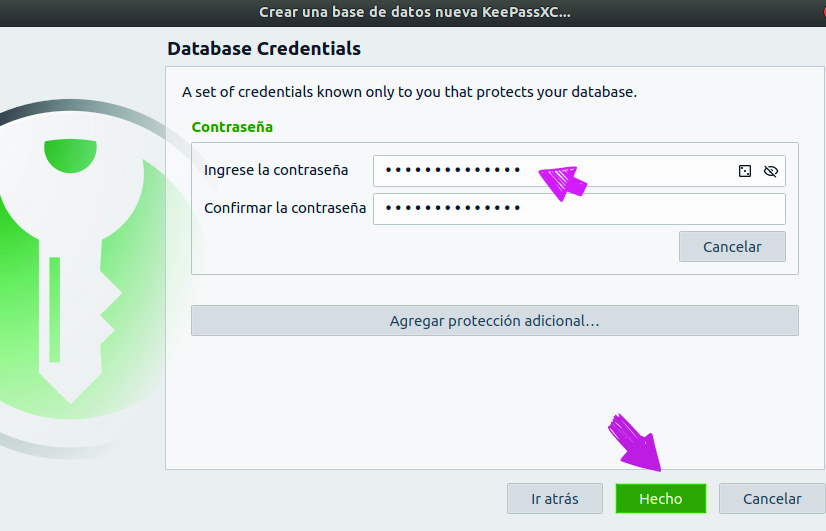This screenshot has width=826, height=531.
Task: Click the credentials description sentence
Action: point(409,92)
